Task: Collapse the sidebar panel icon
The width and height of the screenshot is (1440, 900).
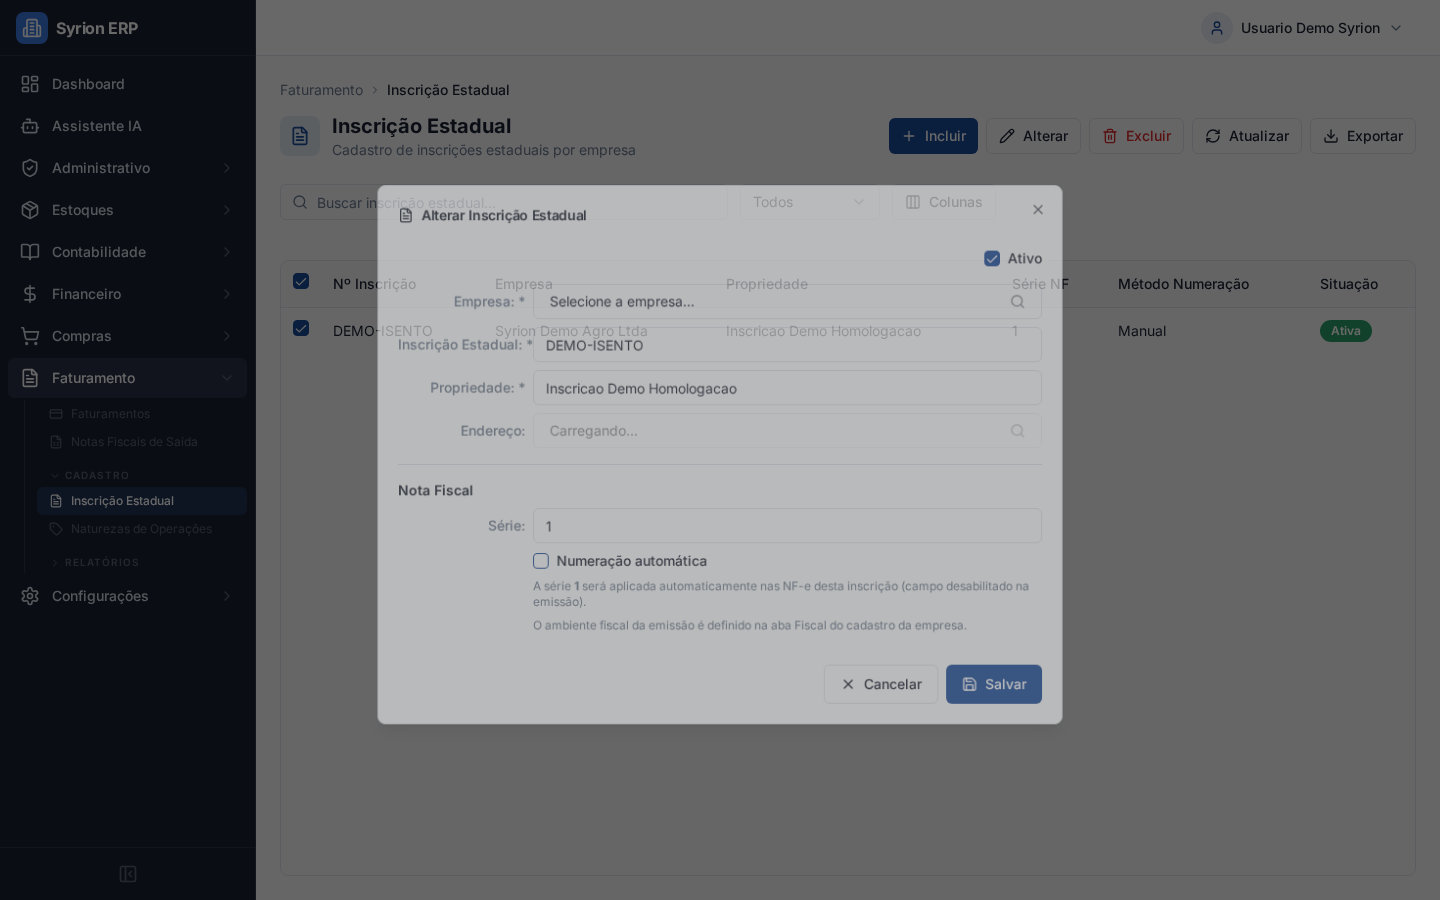Action: pyautogui.click(x=128, y=874)
